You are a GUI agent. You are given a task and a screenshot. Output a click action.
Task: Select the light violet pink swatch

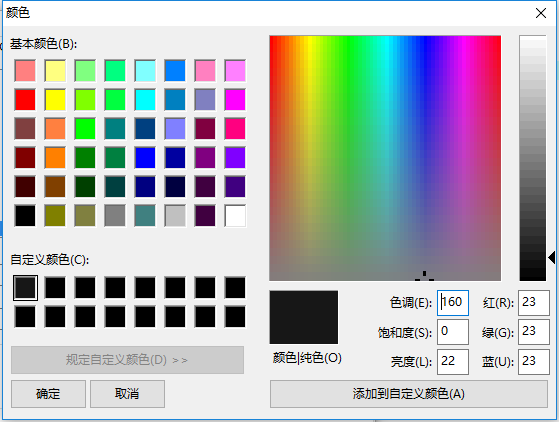pyautogui.click(x=235, y=71)
